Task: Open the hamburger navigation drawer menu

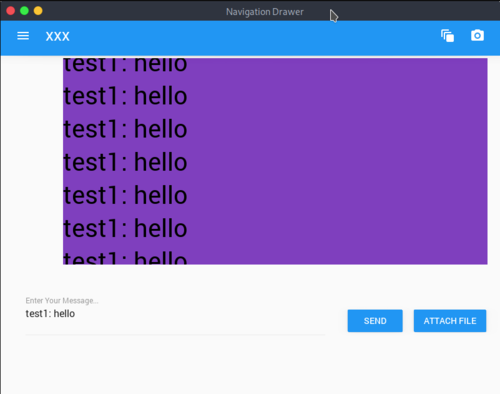Action: 23,36
